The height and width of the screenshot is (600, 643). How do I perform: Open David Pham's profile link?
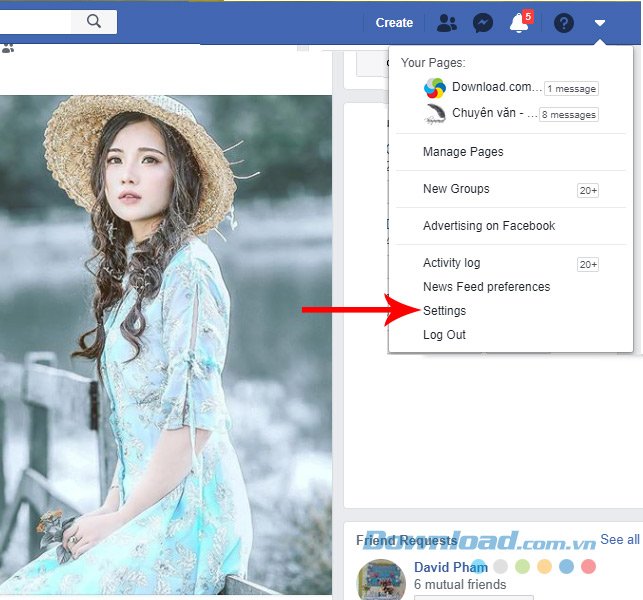451,567
